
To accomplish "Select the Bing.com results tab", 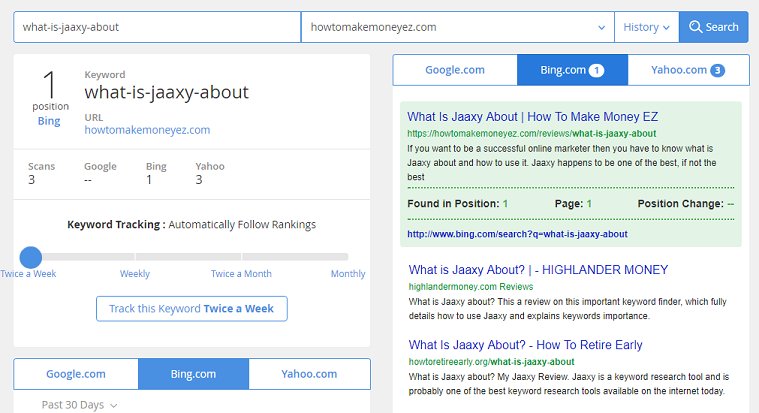I will click(x=572, y=70).
